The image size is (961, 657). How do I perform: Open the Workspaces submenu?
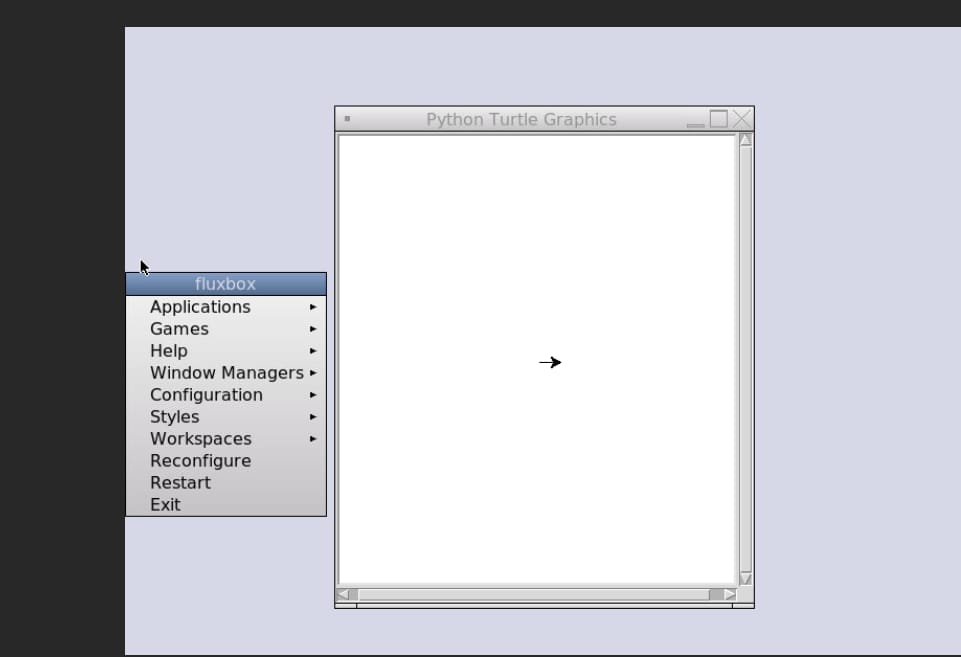pyautogui.click(x=226, y=439)
